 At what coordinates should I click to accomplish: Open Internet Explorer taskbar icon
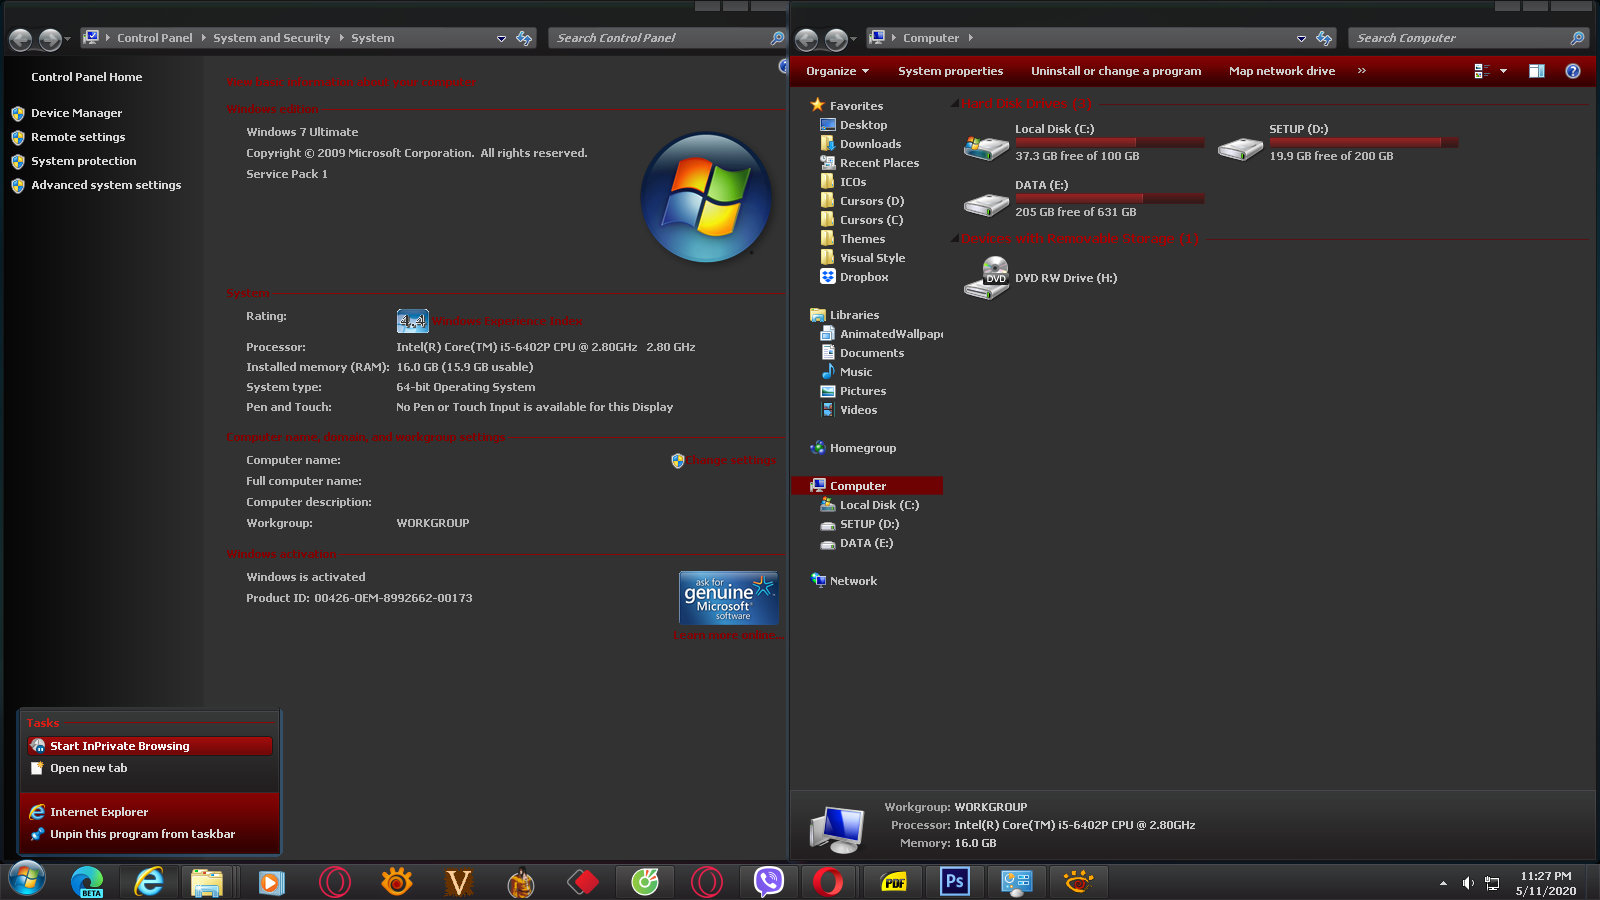[x=149, y=882]
